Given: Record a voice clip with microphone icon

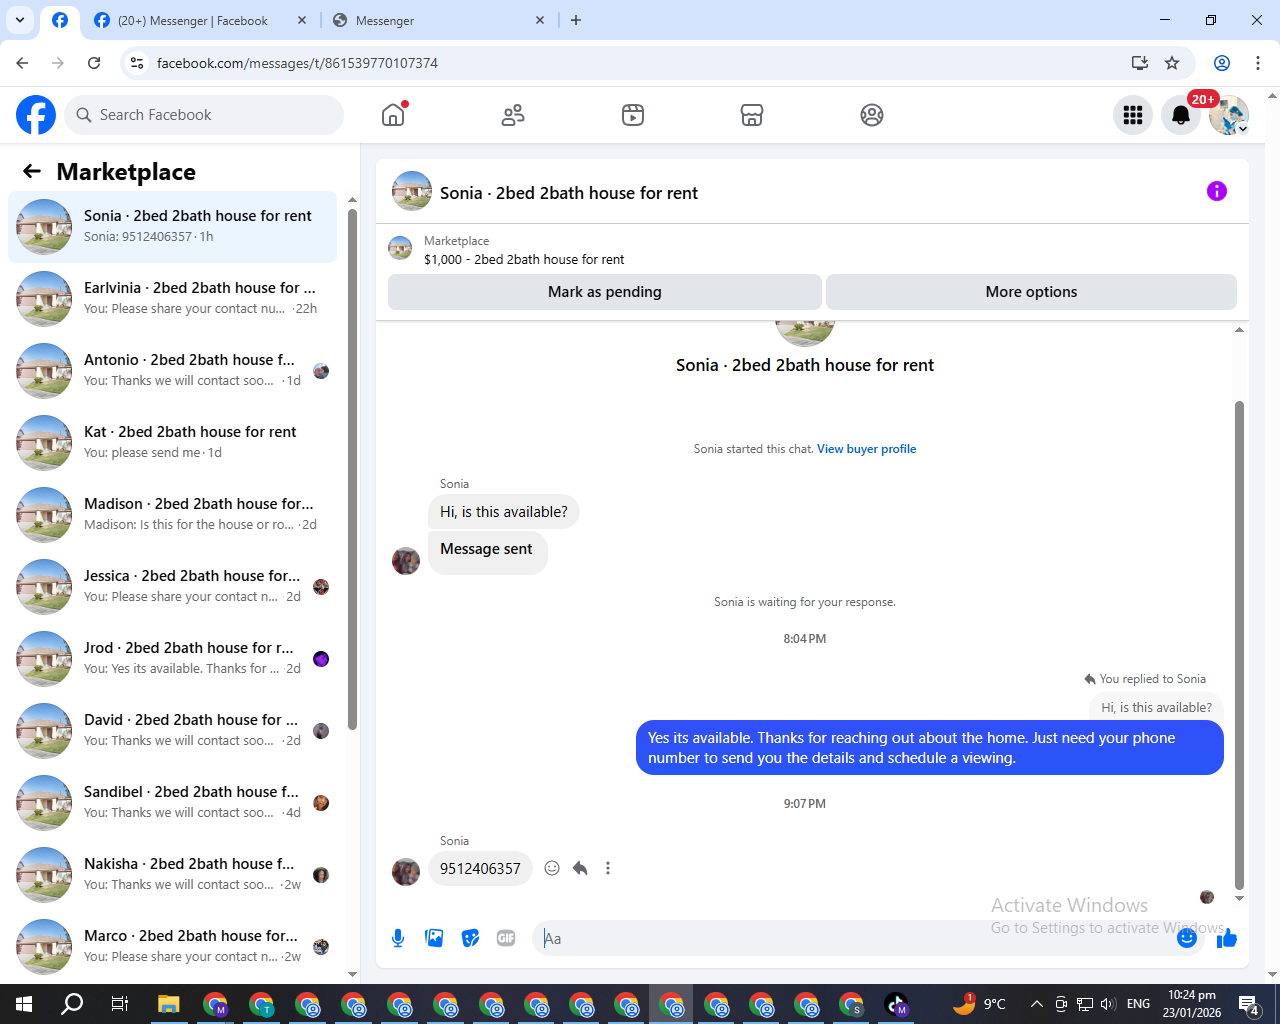Looking at the screenshot, I should tap(398, 938).
